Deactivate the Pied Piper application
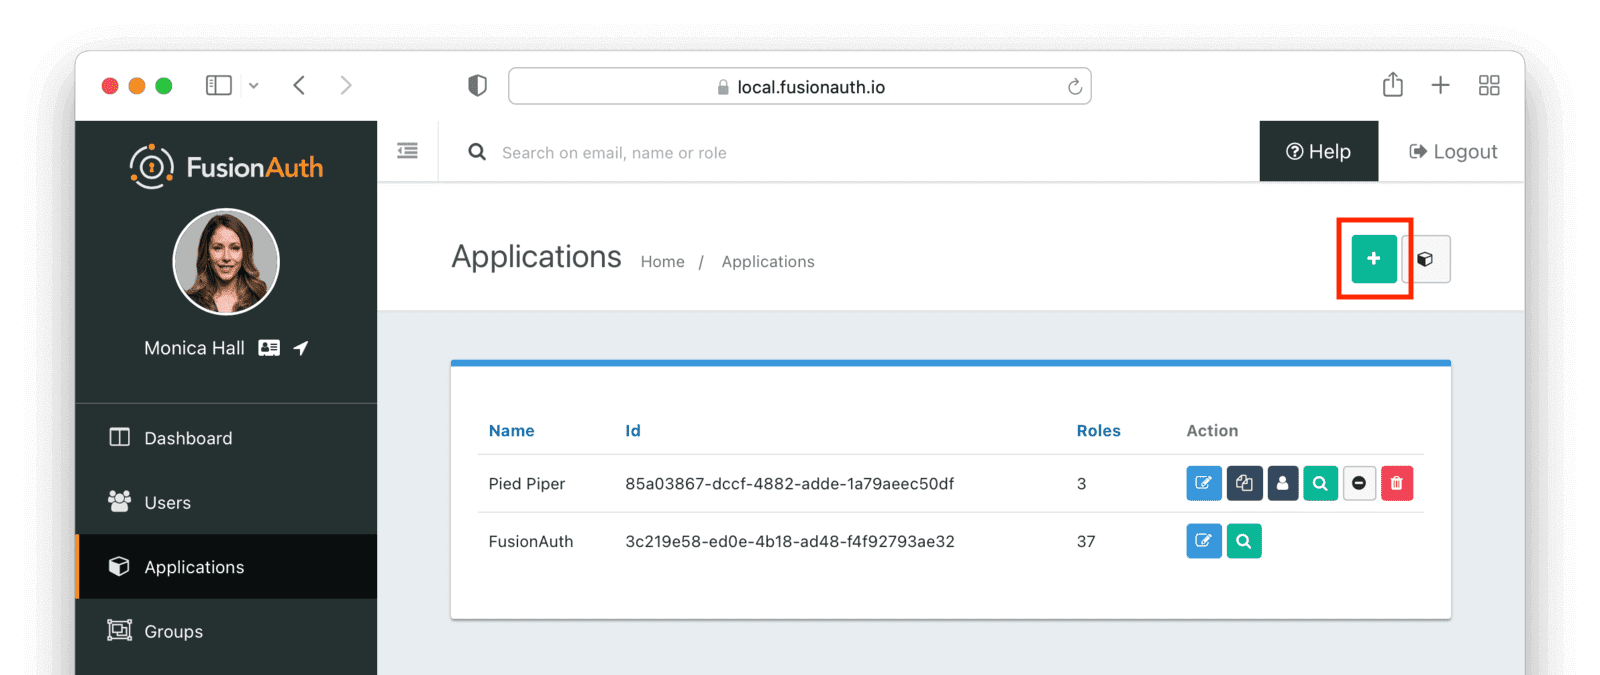Image resolution: width=1600 pixels, height=675 pixels. (1359, 483)
